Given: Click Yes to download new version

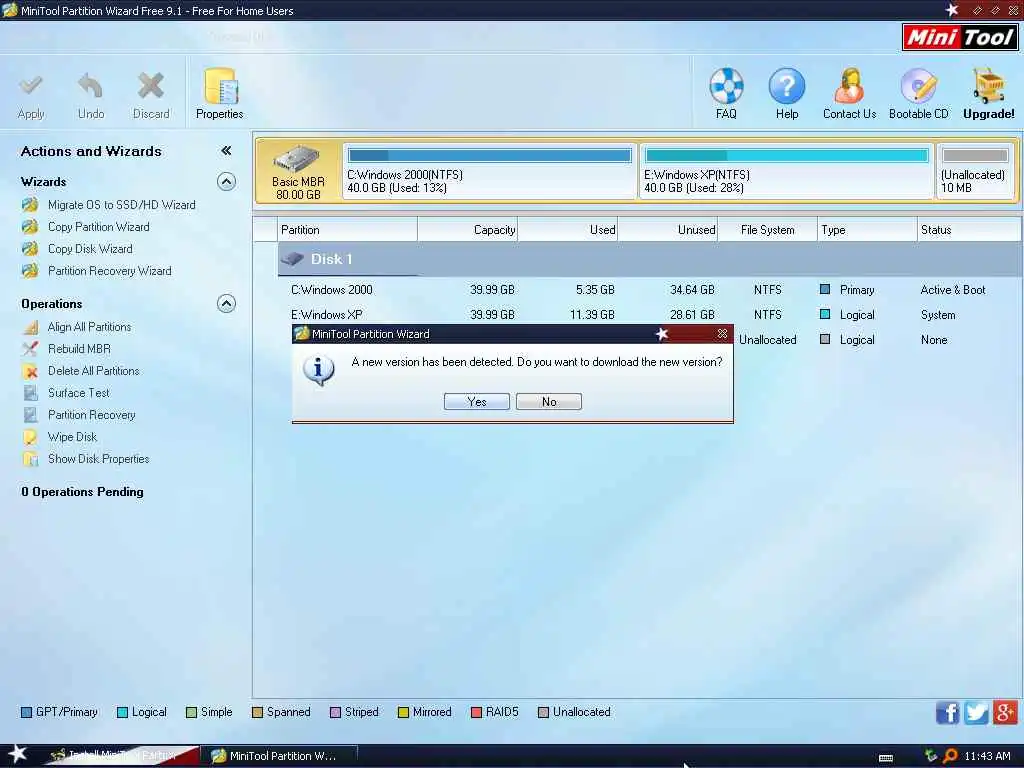Looking at the screenshot, I should pyautogui.click(x=477, y=402).
